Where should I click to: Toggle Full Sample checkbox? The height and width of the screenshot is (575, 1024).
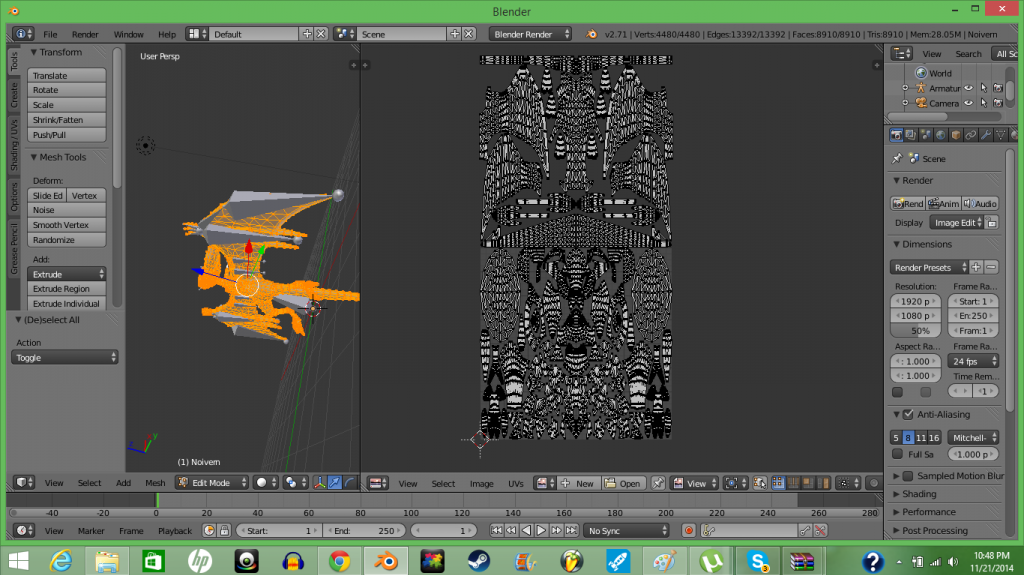[897, 454]
